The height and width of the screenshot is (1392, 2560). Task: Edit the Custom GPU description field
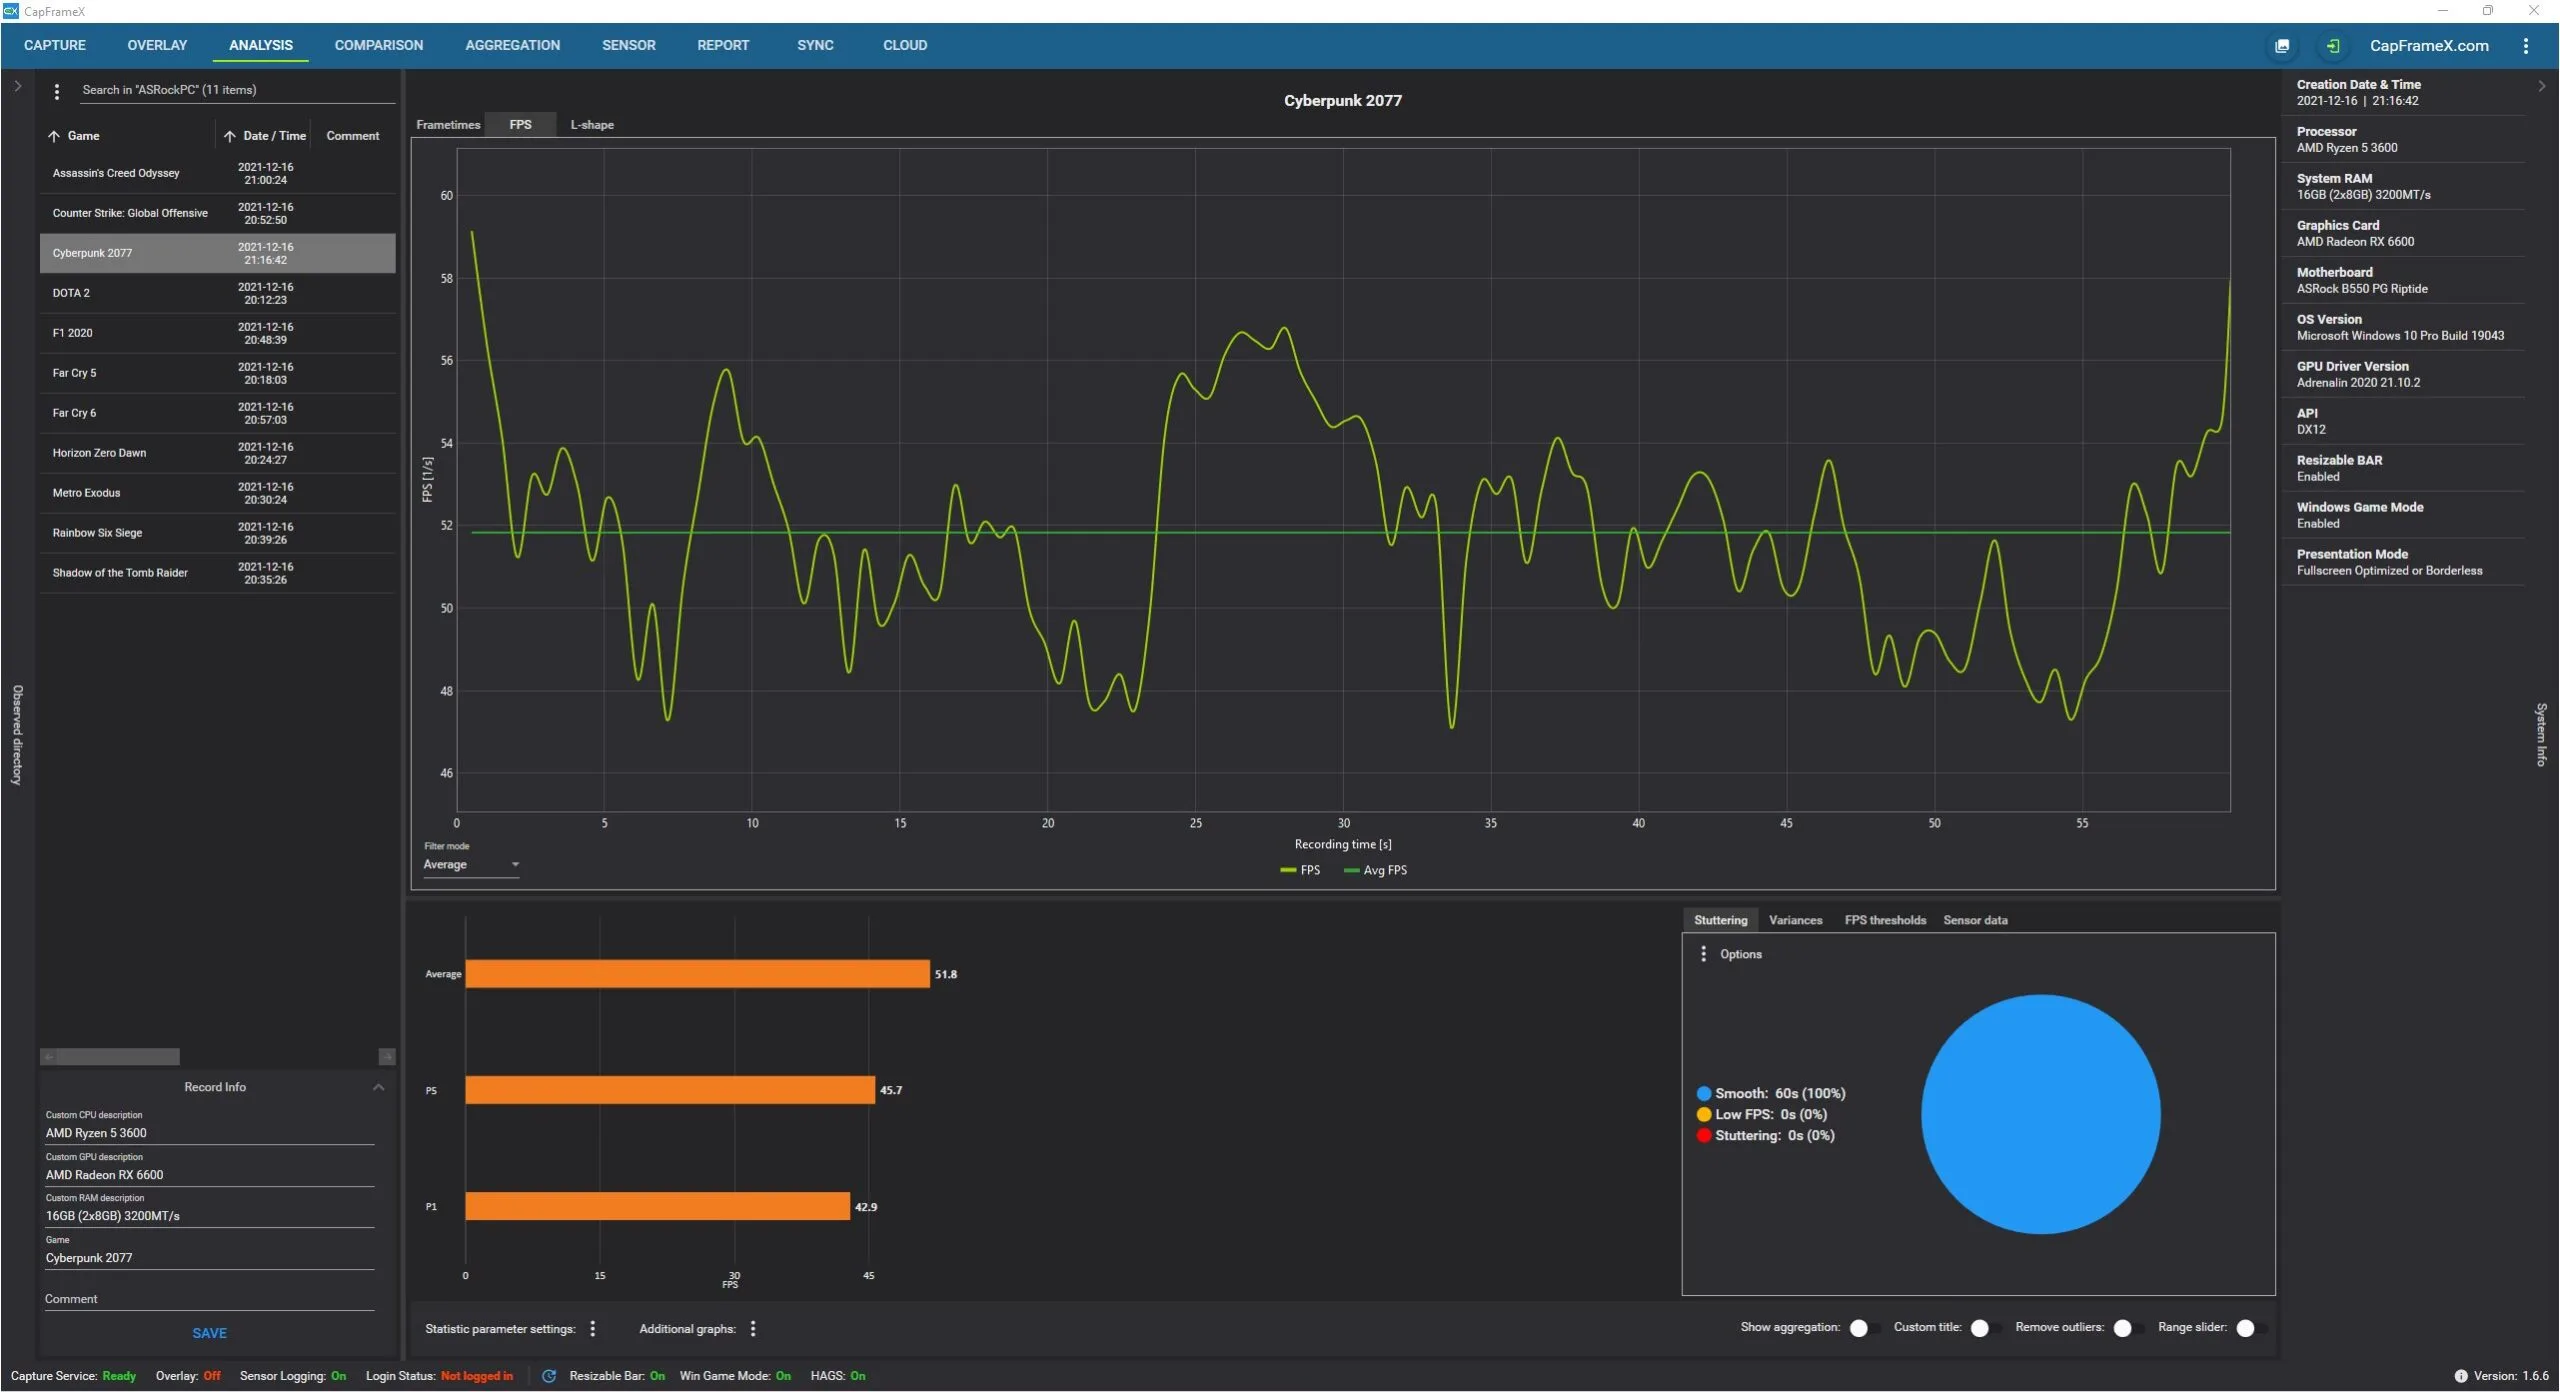click(x=209, y=1175)
